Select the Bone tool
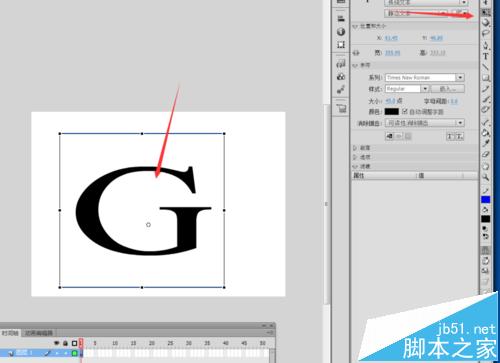Viewport: 500px width, 363px height. [486, 123]
